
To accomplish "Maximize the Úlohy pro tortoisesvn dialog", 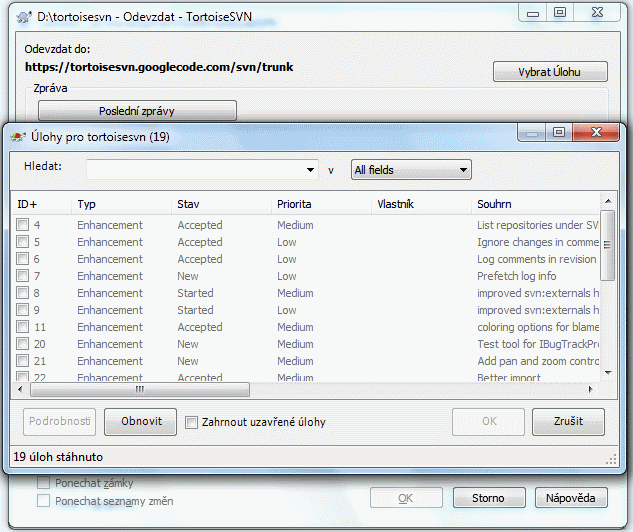I will pyautogui.click(x=559, y=132).
